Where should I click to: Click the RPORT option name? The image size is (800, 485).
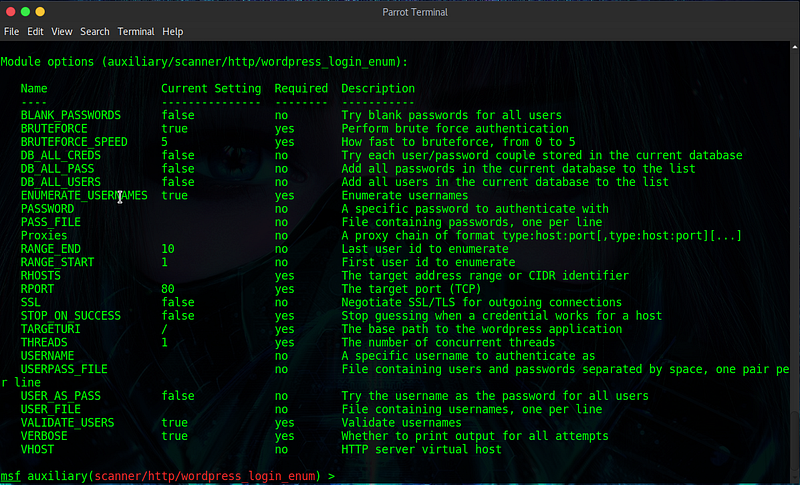click(37, 289)
